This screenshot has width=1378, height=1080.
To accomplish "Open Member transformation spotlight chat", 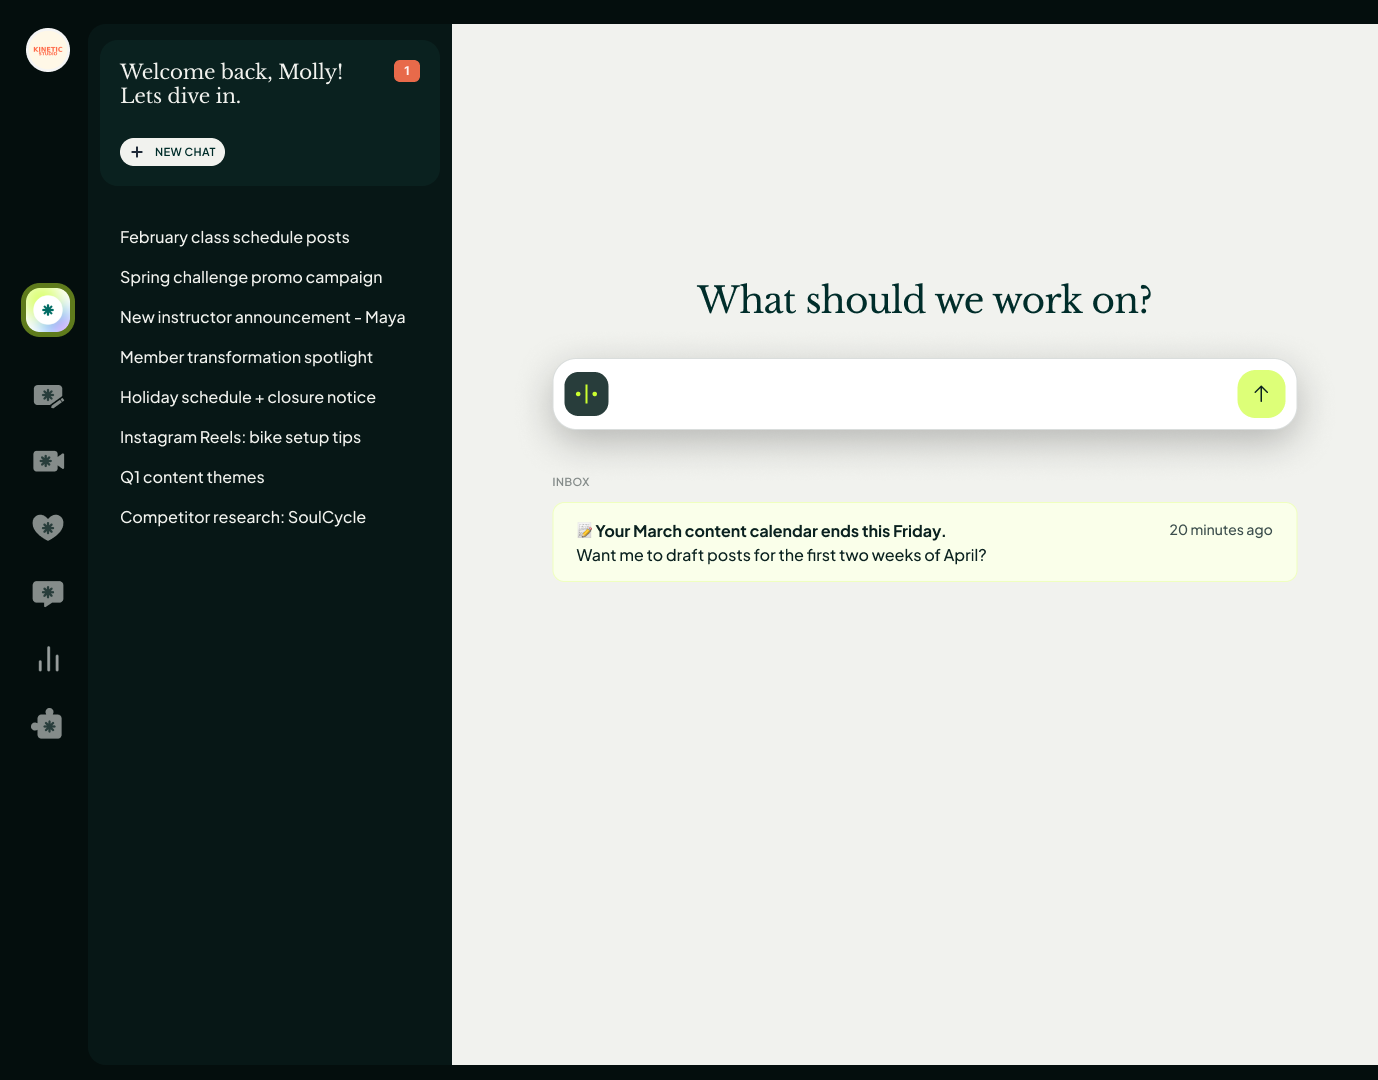I will pyautogui.click(x=246, y=357).
